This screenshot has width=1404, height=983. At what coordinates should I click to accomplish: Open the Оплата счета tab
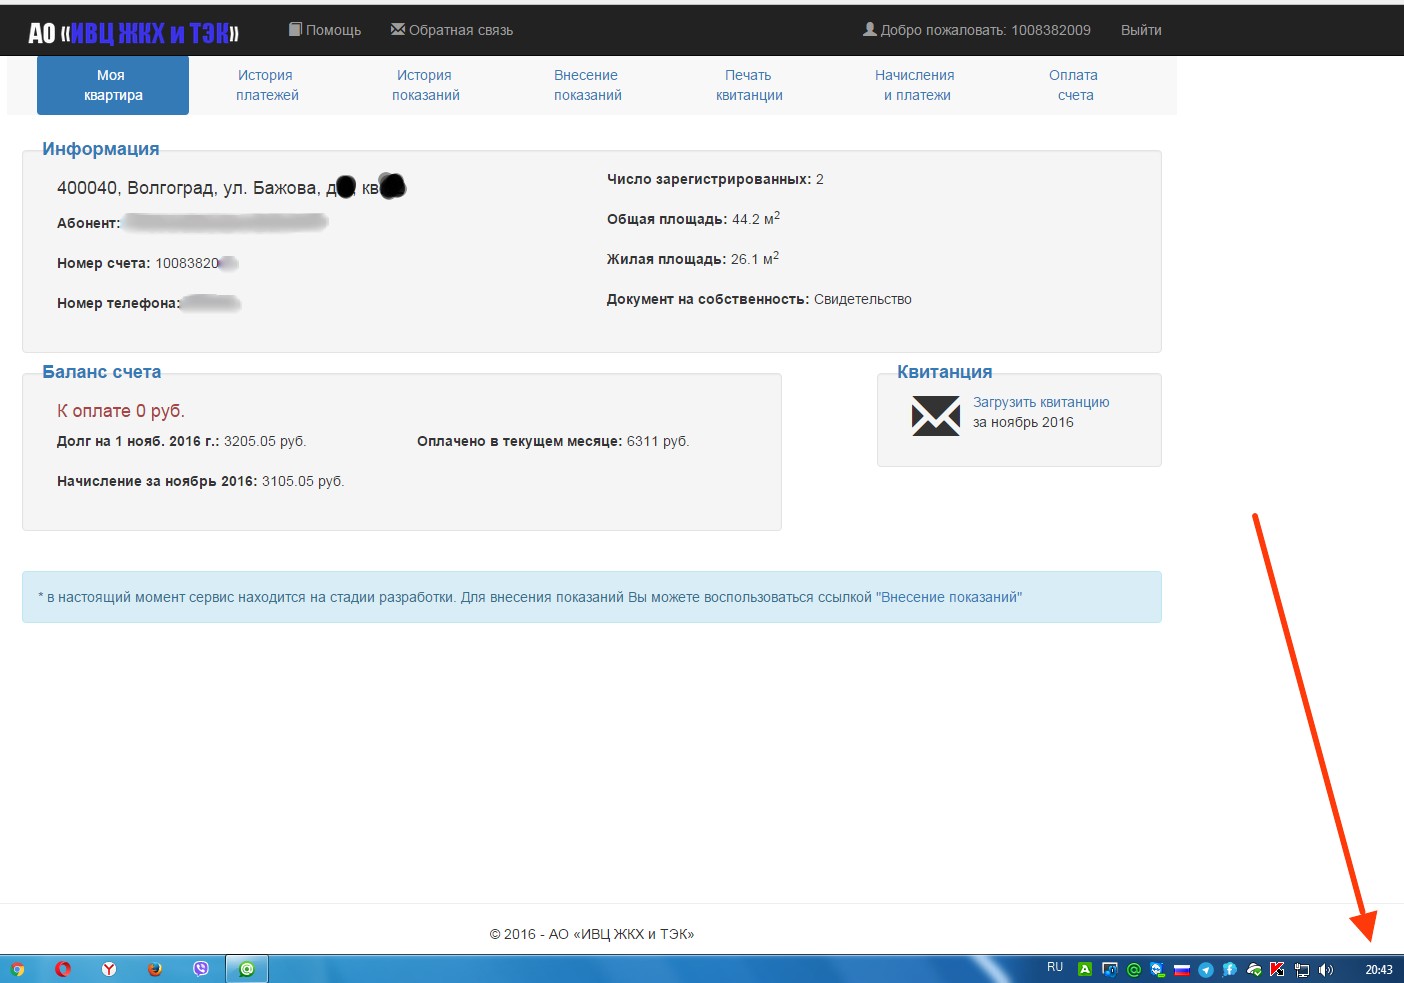pyautogui.click(x=1075, y=85)
